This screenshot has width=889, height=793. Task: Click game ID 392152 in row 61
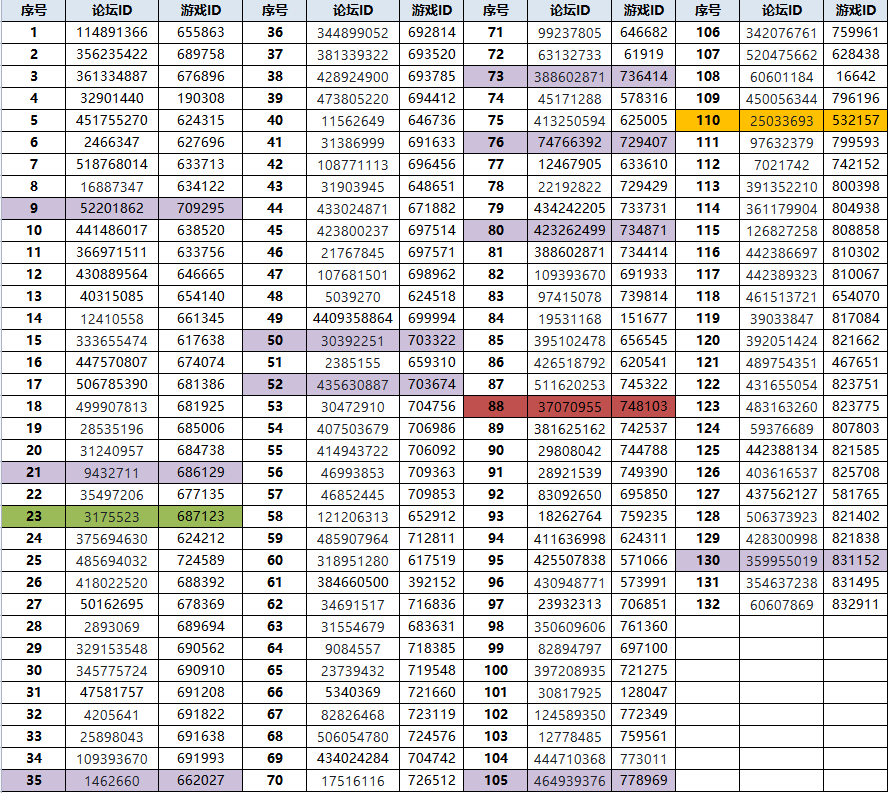pos(431,582)
